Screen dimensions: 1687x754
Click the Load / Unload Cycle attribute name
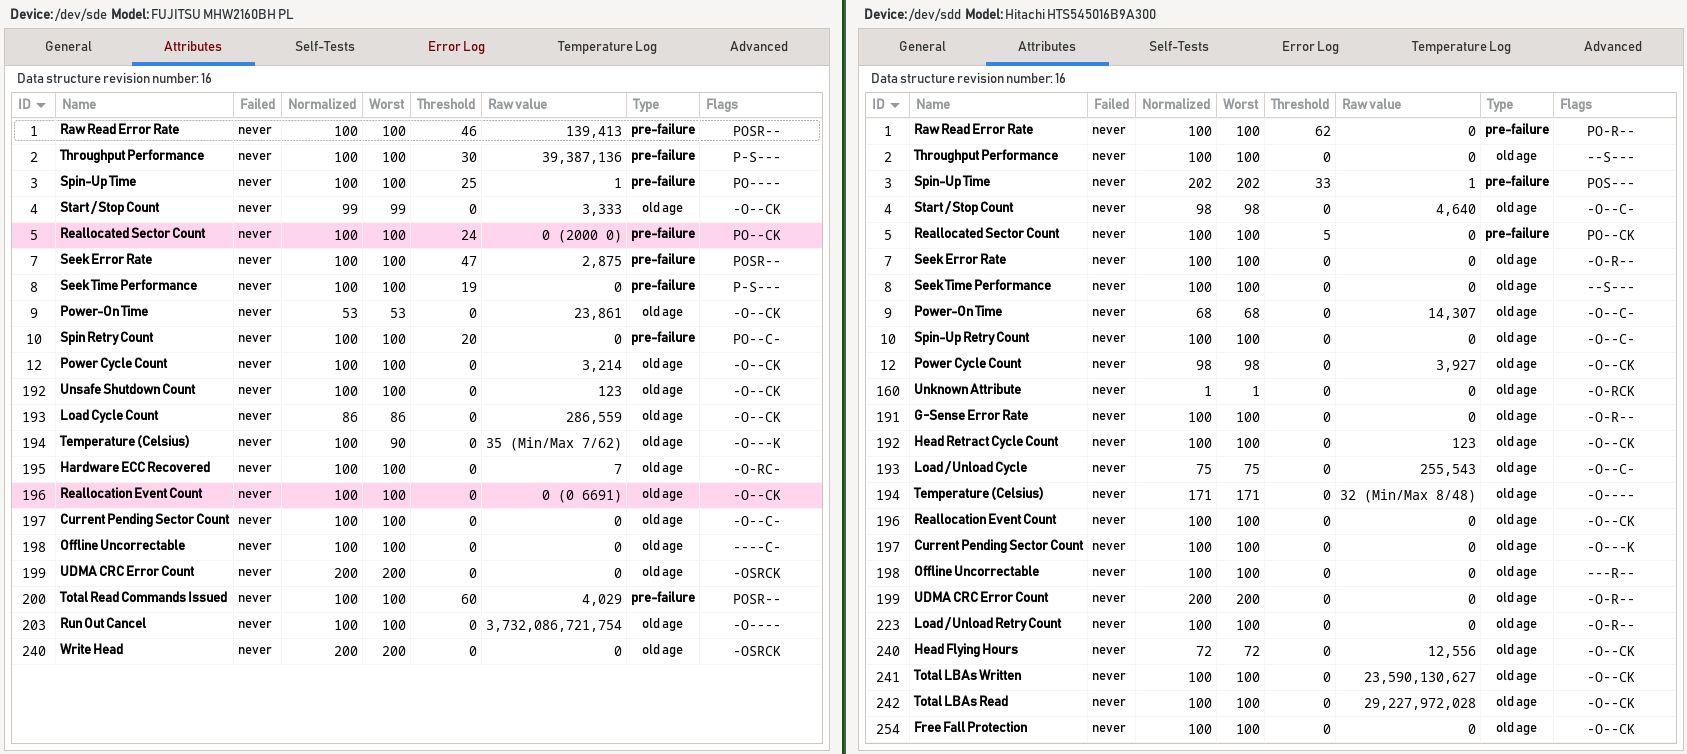(970, 468)
